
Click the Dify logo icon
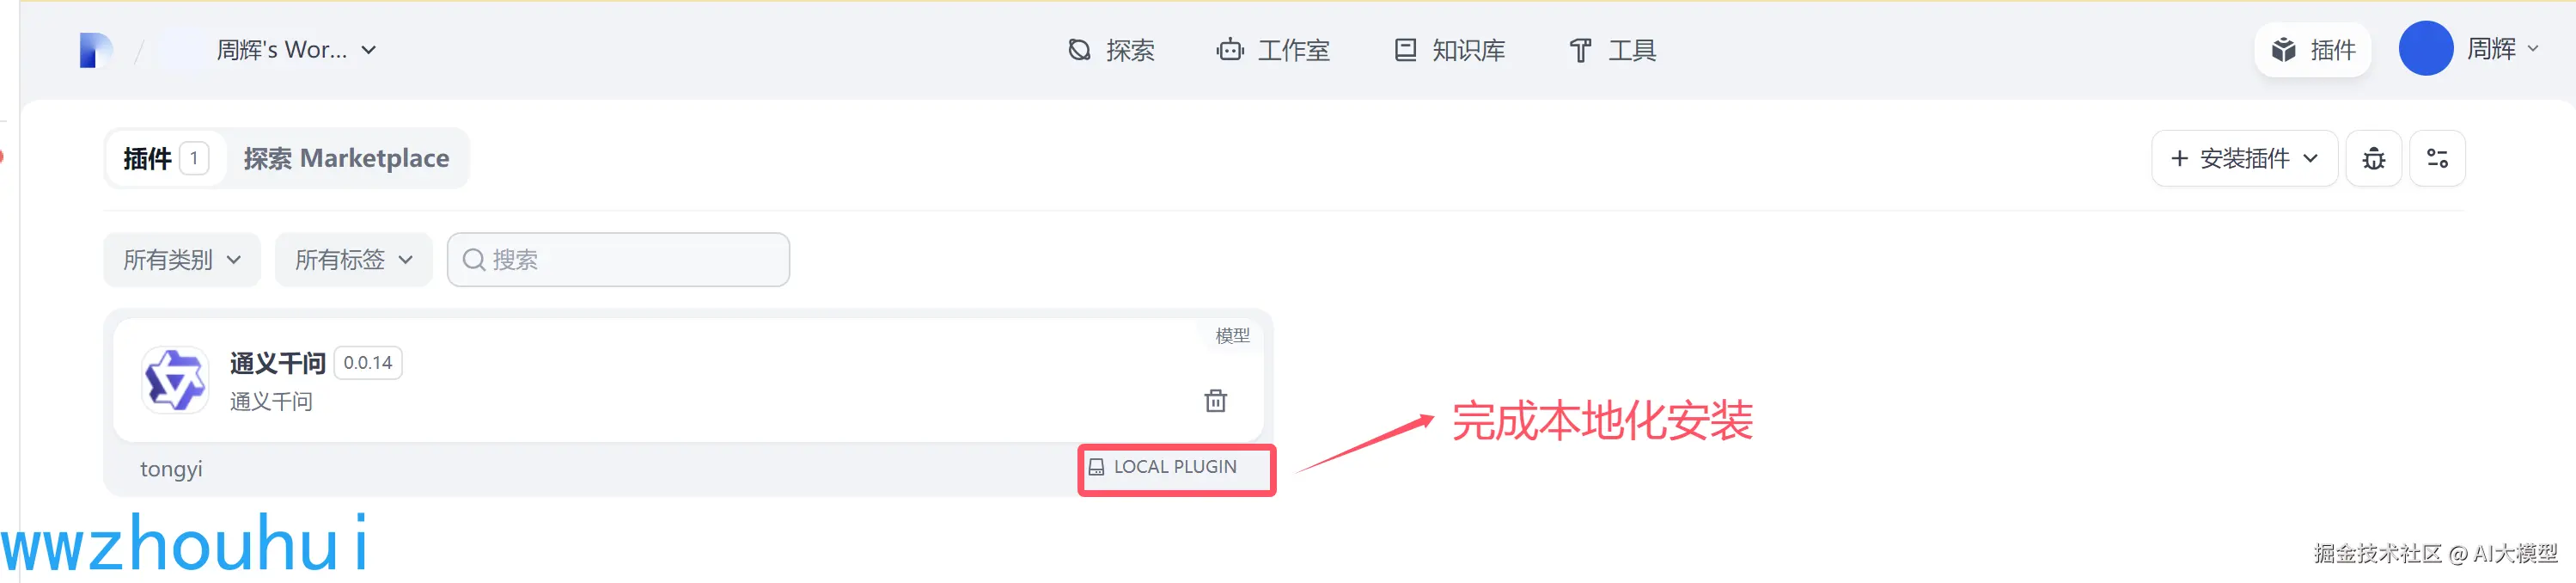96,50
